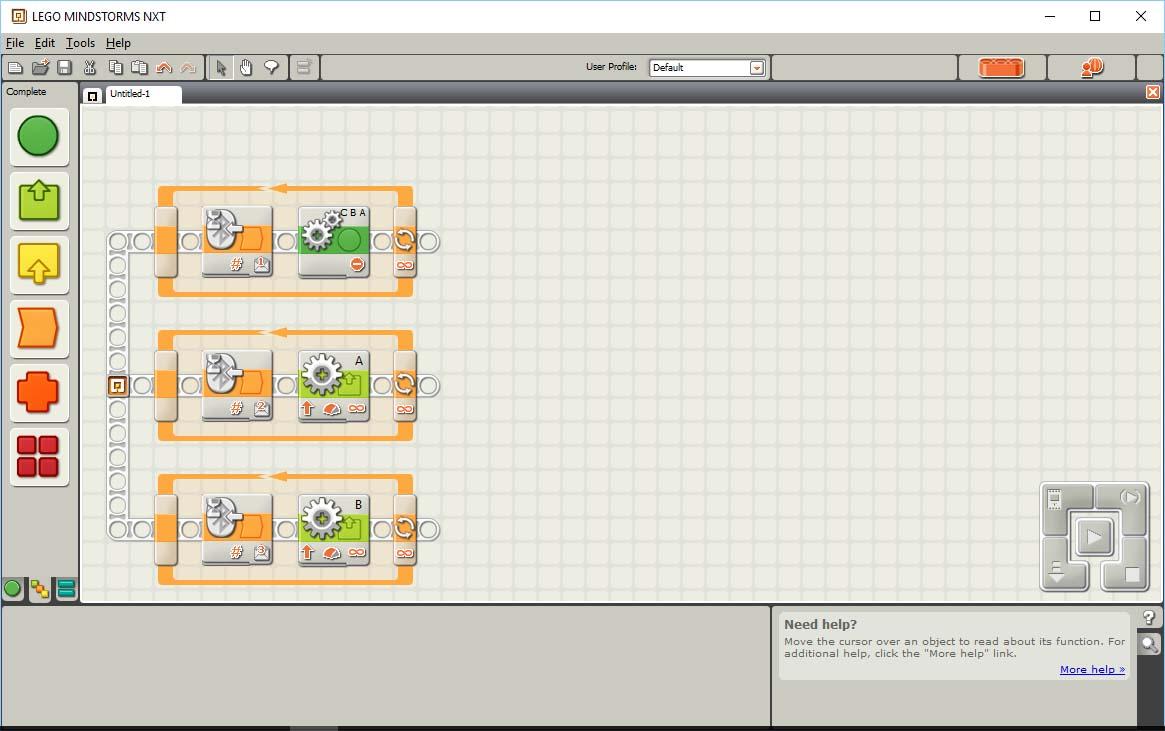Close the program with the red X
The image size is (1165, 731).
coord(1152,92)
